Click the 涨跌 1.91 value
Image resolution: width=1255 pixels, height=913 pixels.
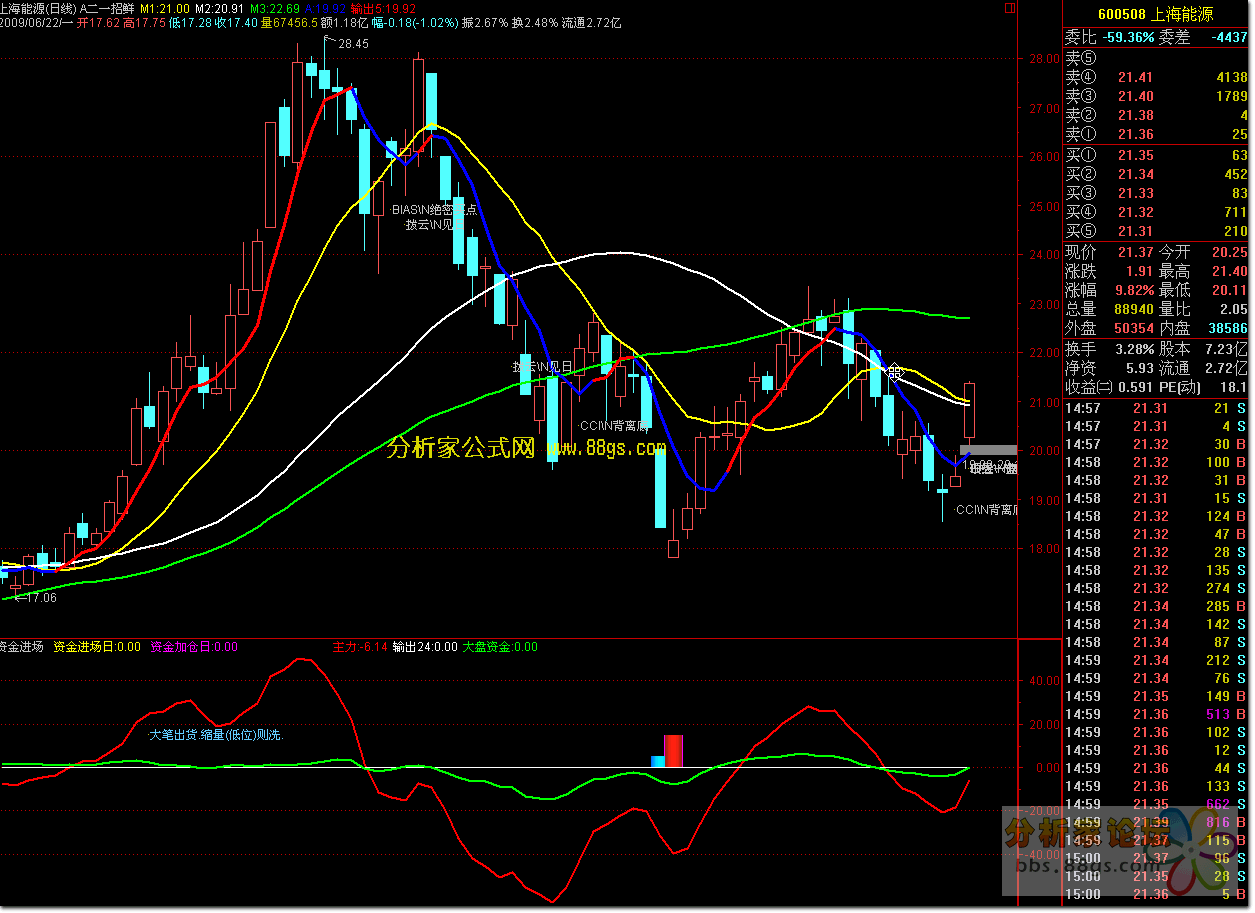[1139, 271]
